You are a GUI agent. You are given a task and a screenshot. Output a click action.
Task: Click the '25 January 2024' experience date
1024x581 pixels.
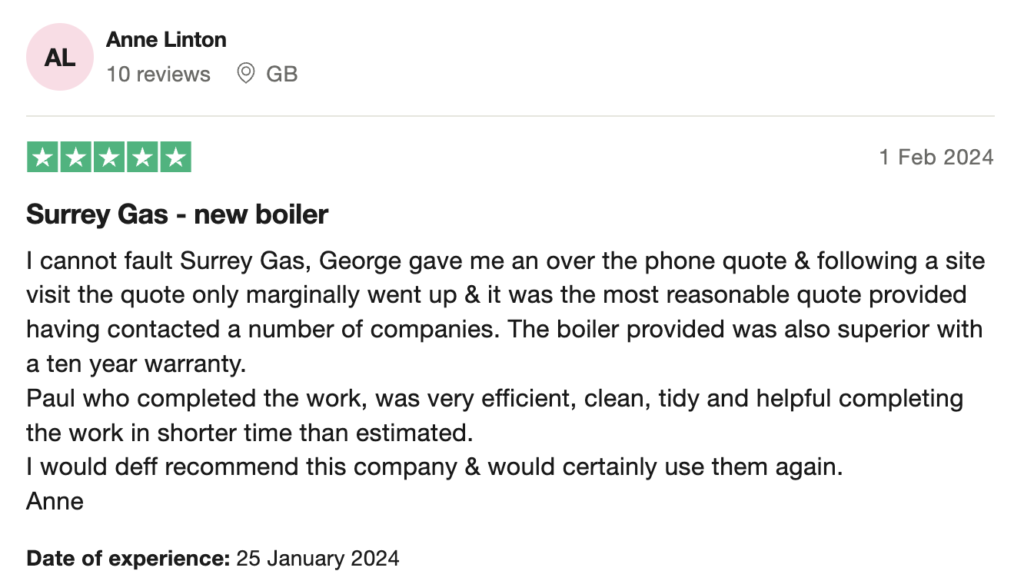coord(318,558)
